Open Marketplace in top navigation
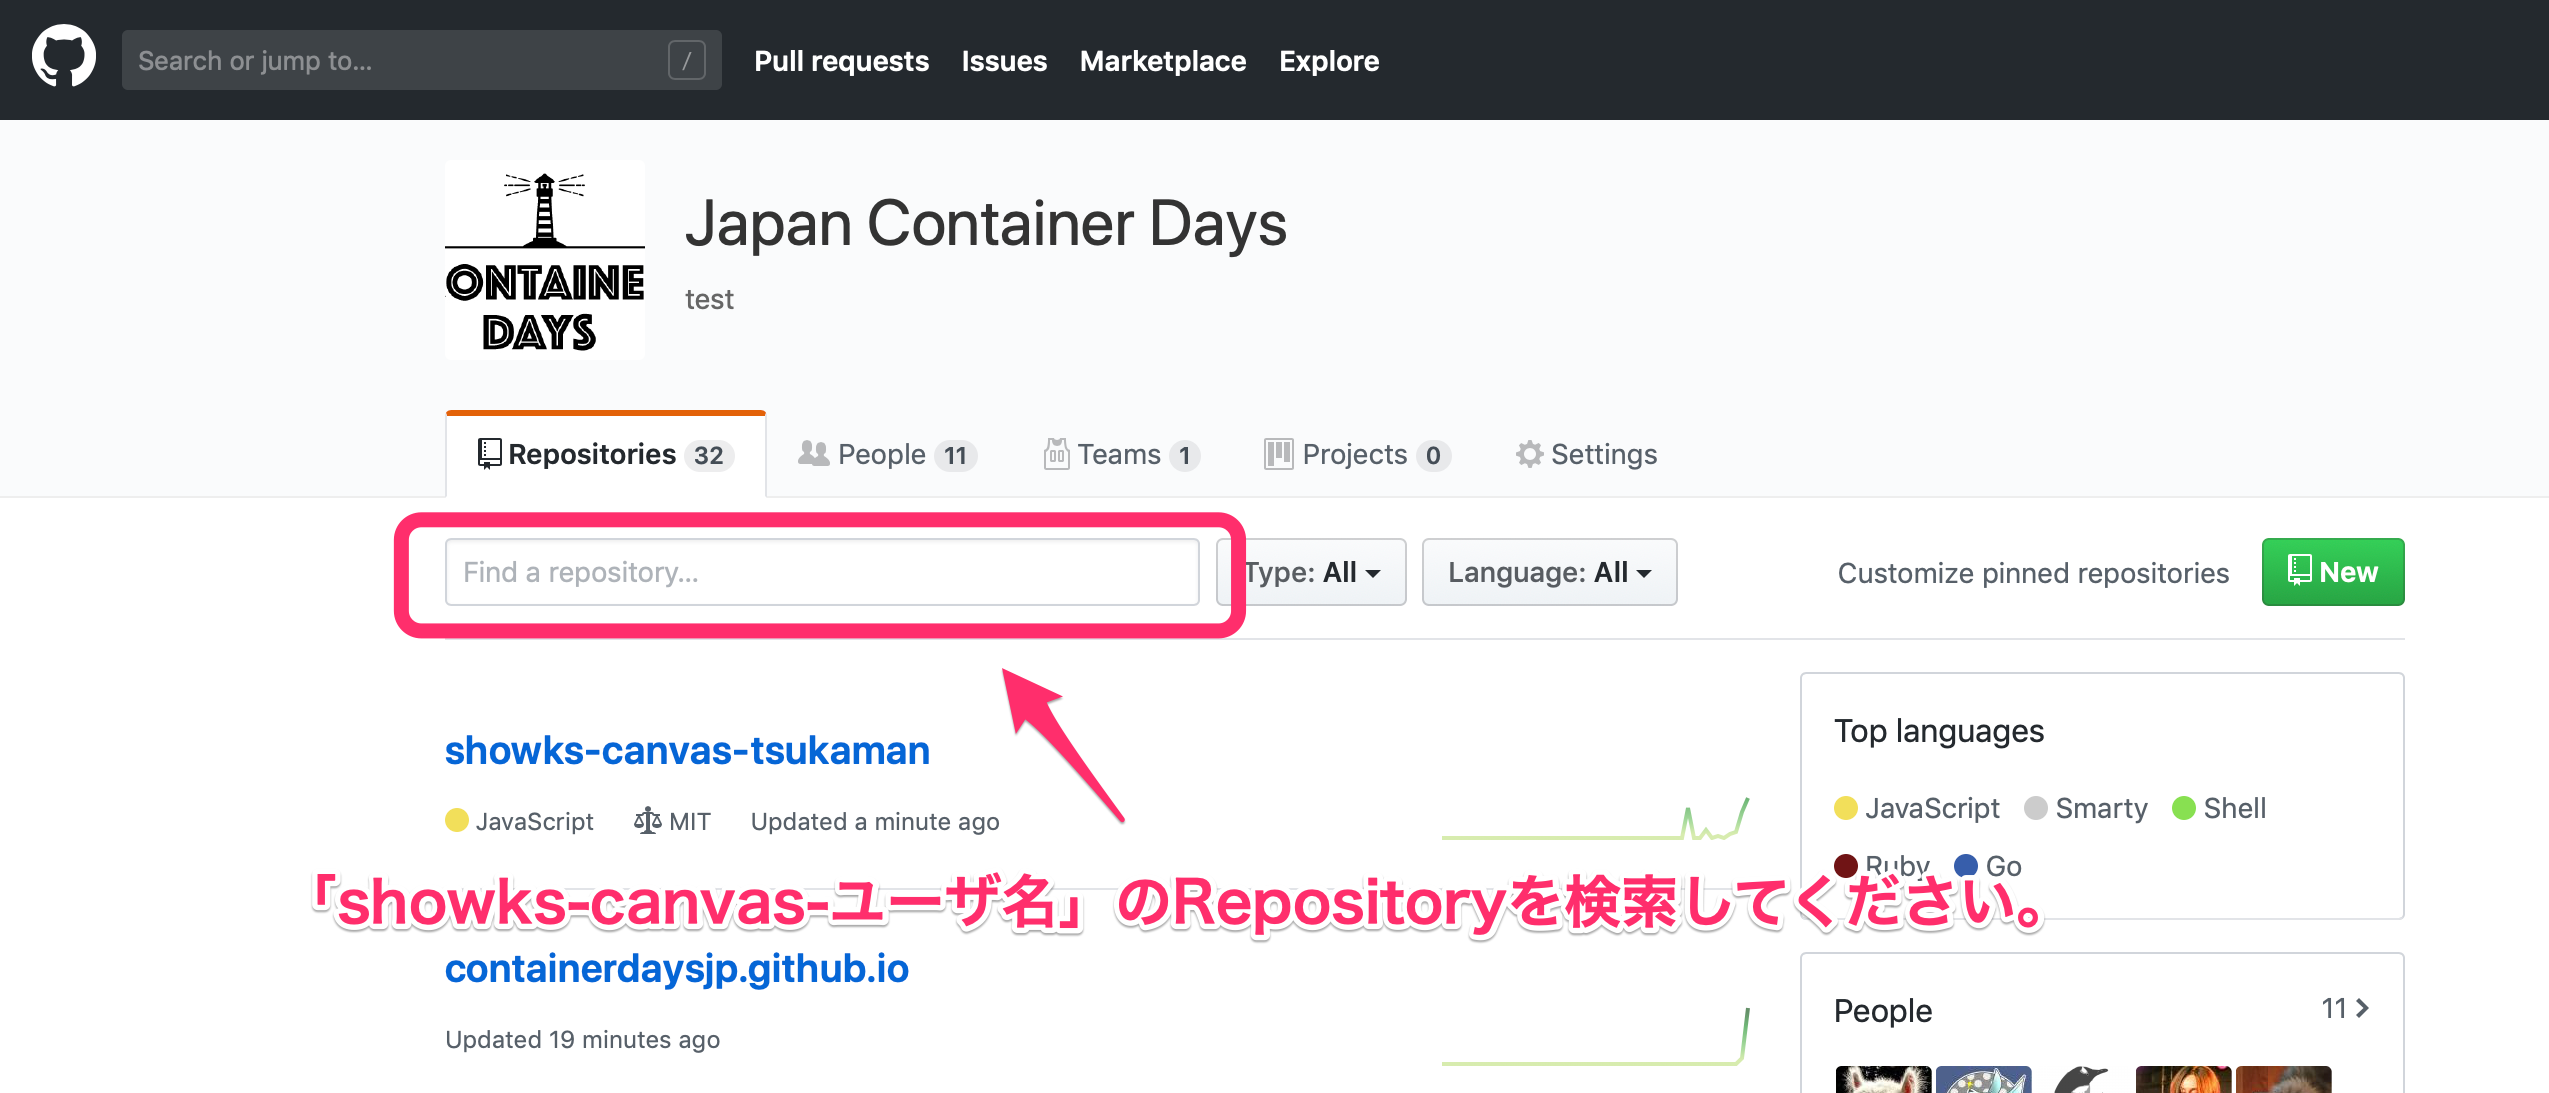The image size is (2549, 1093). (1162, 61)
